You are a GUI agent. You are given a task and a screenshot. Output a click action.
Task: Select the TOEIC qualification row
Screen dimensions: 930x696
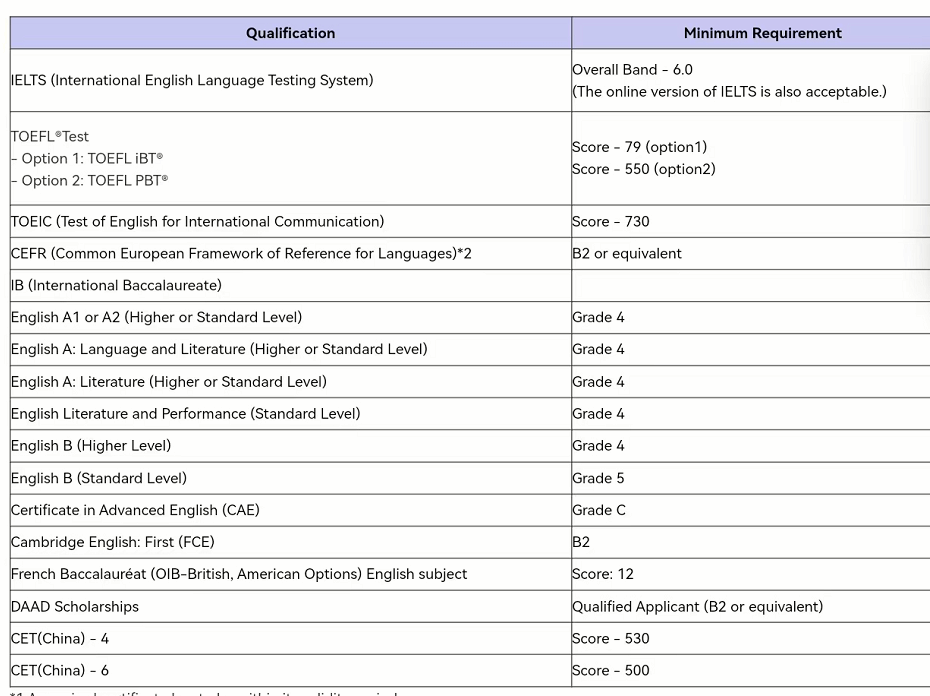click(x=198, y=221)
